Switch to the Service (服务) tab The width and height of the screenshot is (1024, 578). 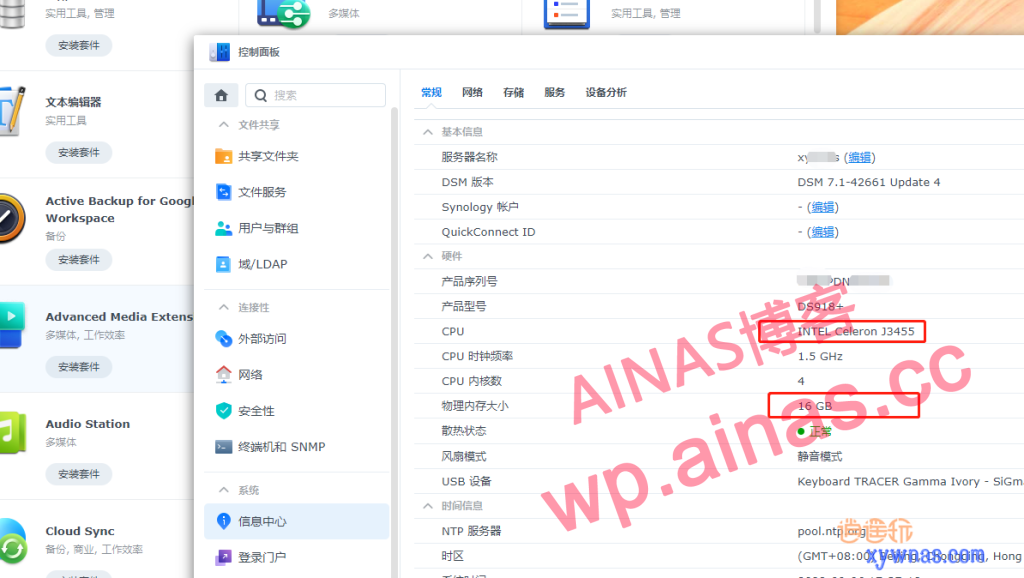point(554,92)
